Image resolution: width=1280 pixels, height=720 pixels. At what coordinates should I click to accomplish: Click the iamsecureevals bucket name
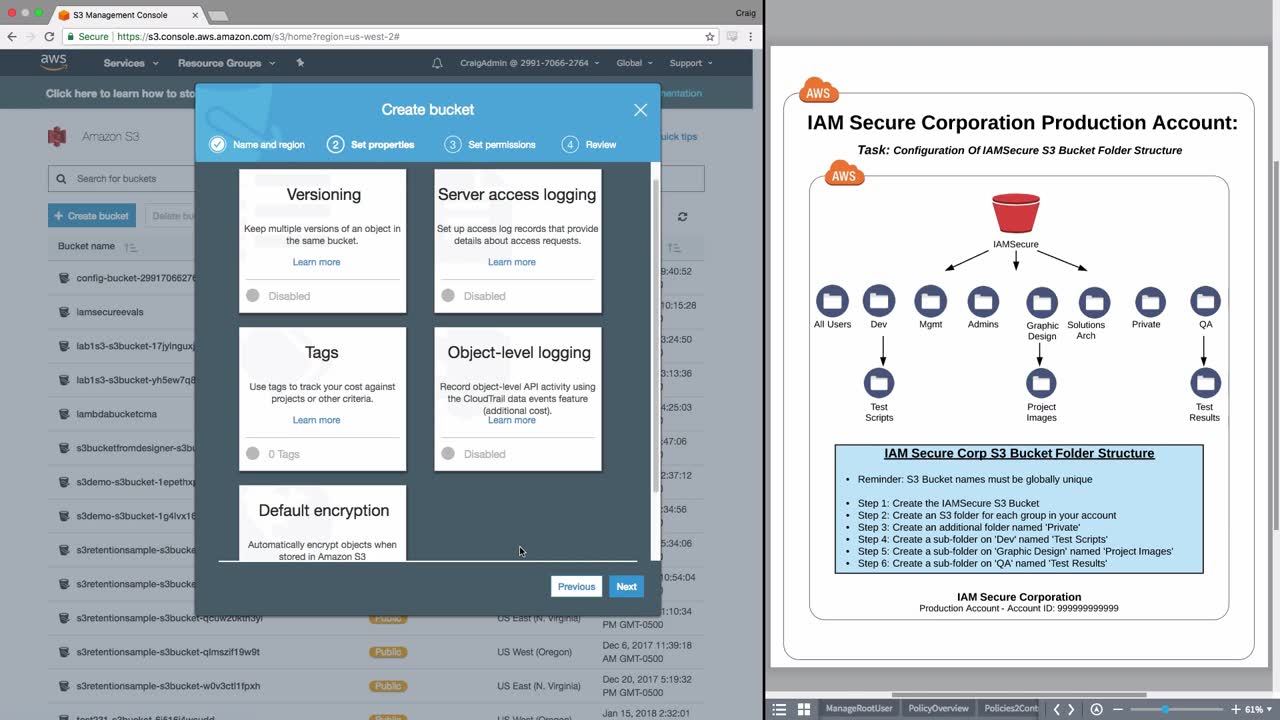tap(110, 312)
